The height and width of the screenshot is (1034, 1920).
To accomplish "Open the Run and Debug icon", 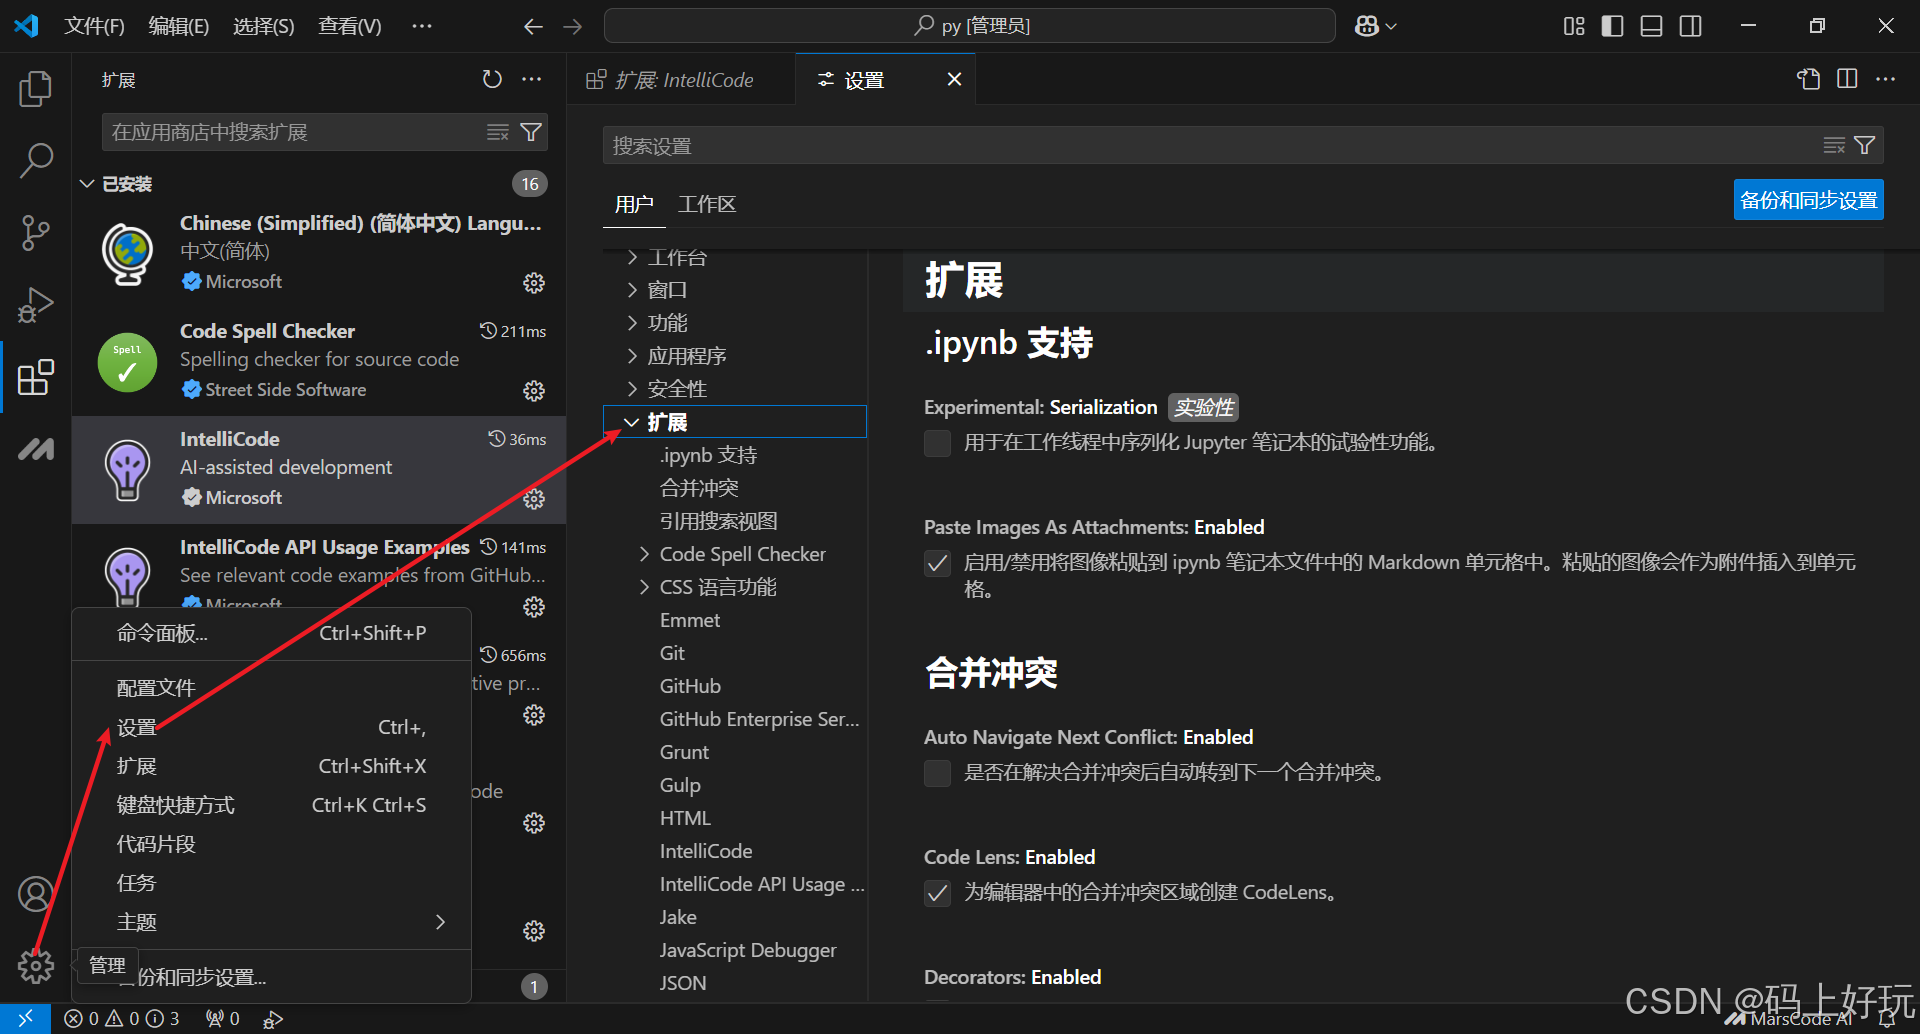I will (x=35, y=305).
